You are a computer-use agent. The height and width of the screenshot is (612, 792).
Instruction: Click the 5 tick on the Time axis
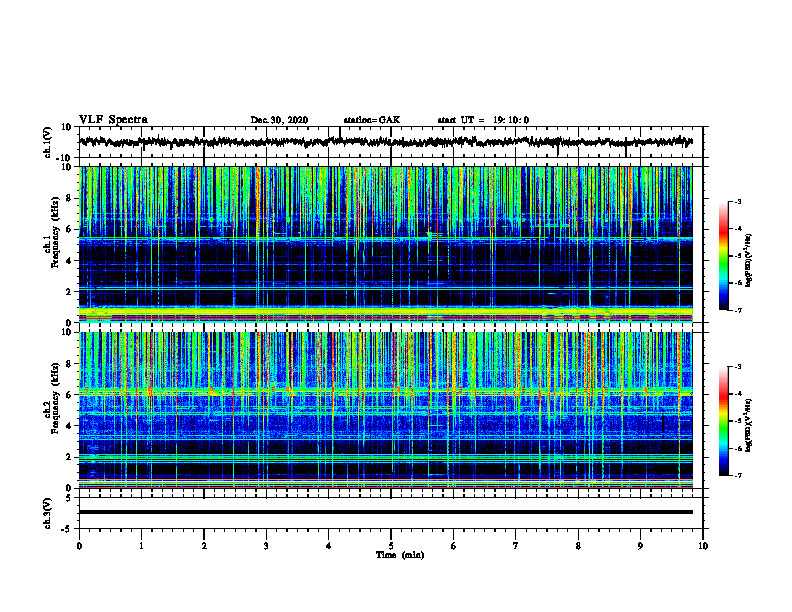(x=391, y=546)
